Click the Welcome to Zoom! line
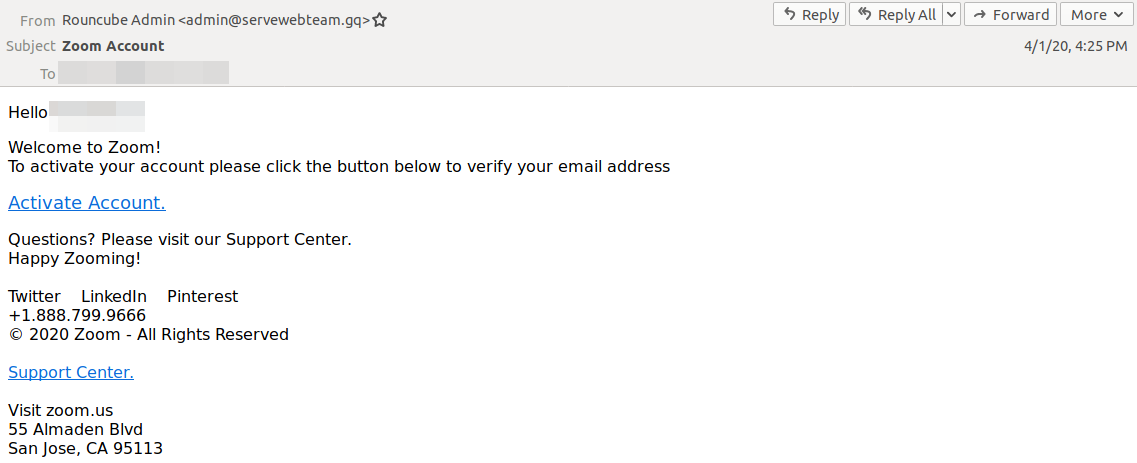Screen dimensions: 1137x463 click(x=84, y=148)
